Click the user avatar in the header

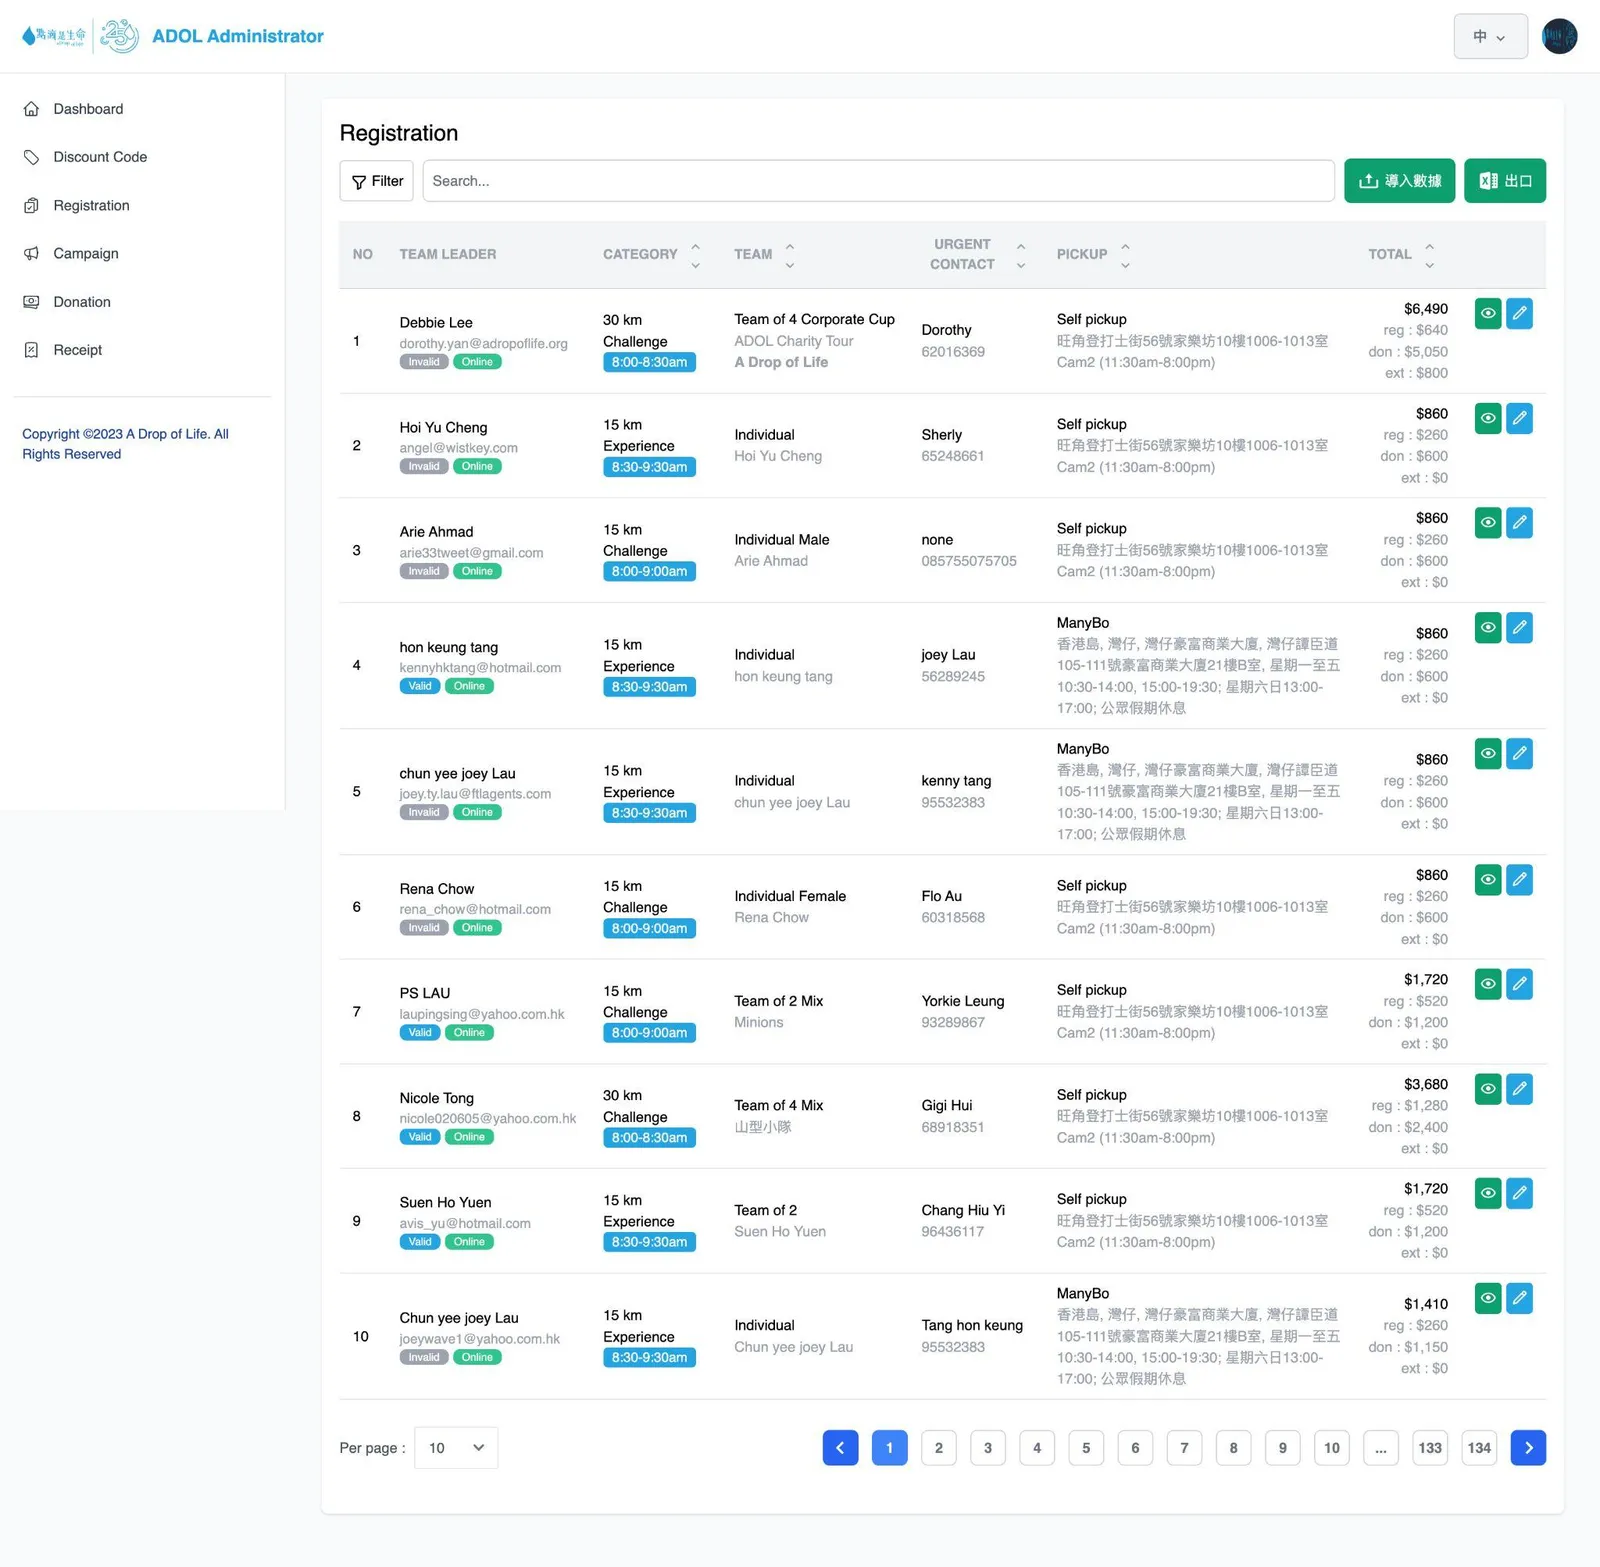[1559, 36]
